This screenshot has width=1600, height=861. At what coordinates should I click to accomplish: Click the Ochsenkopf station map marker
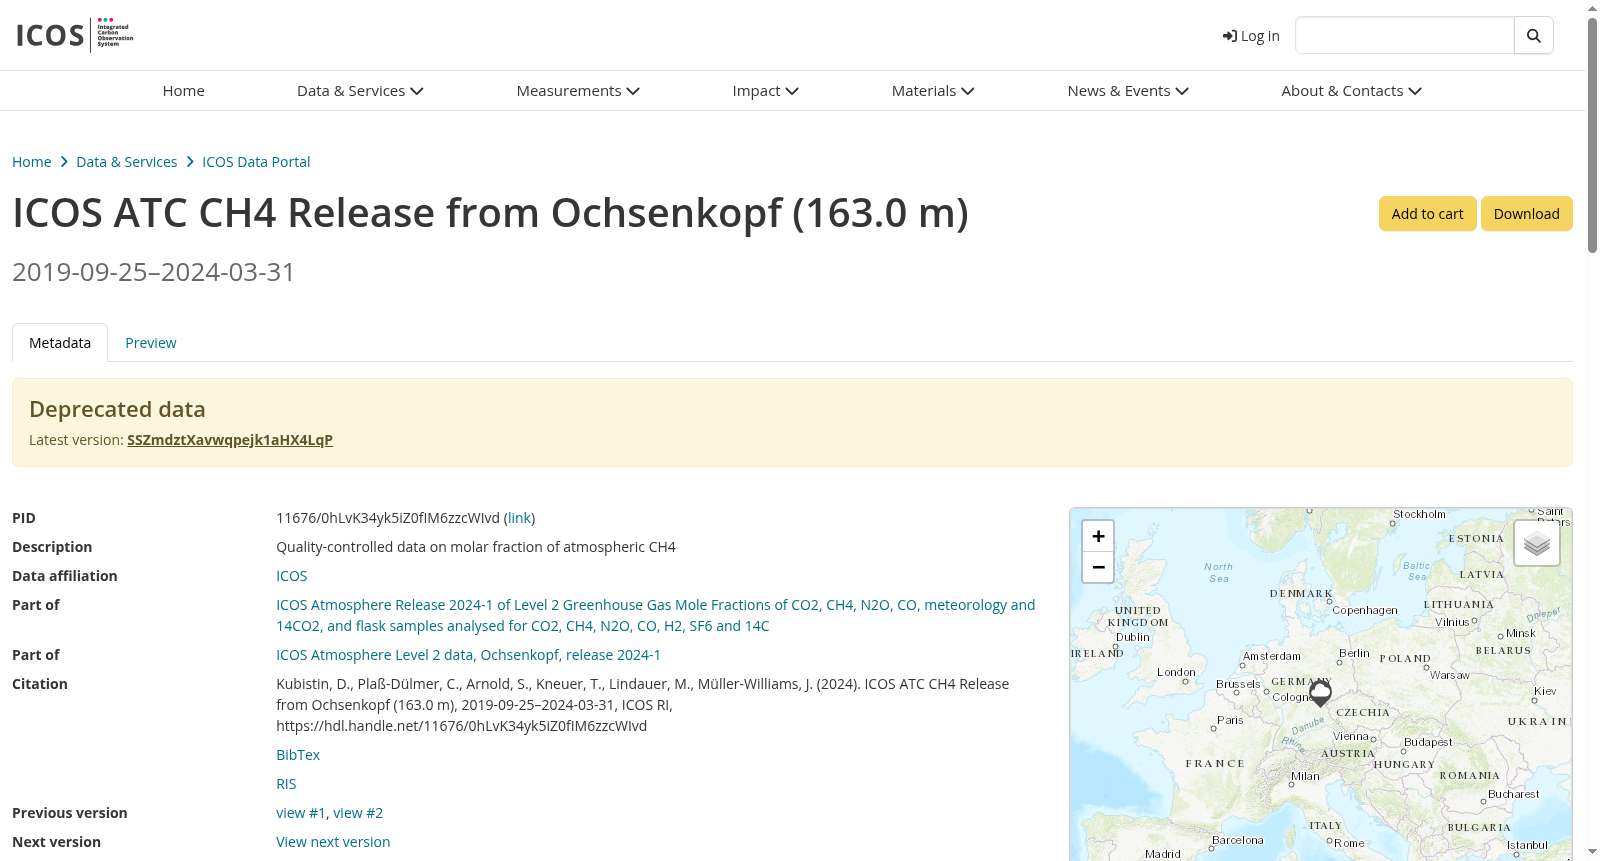coord(1320,692)
